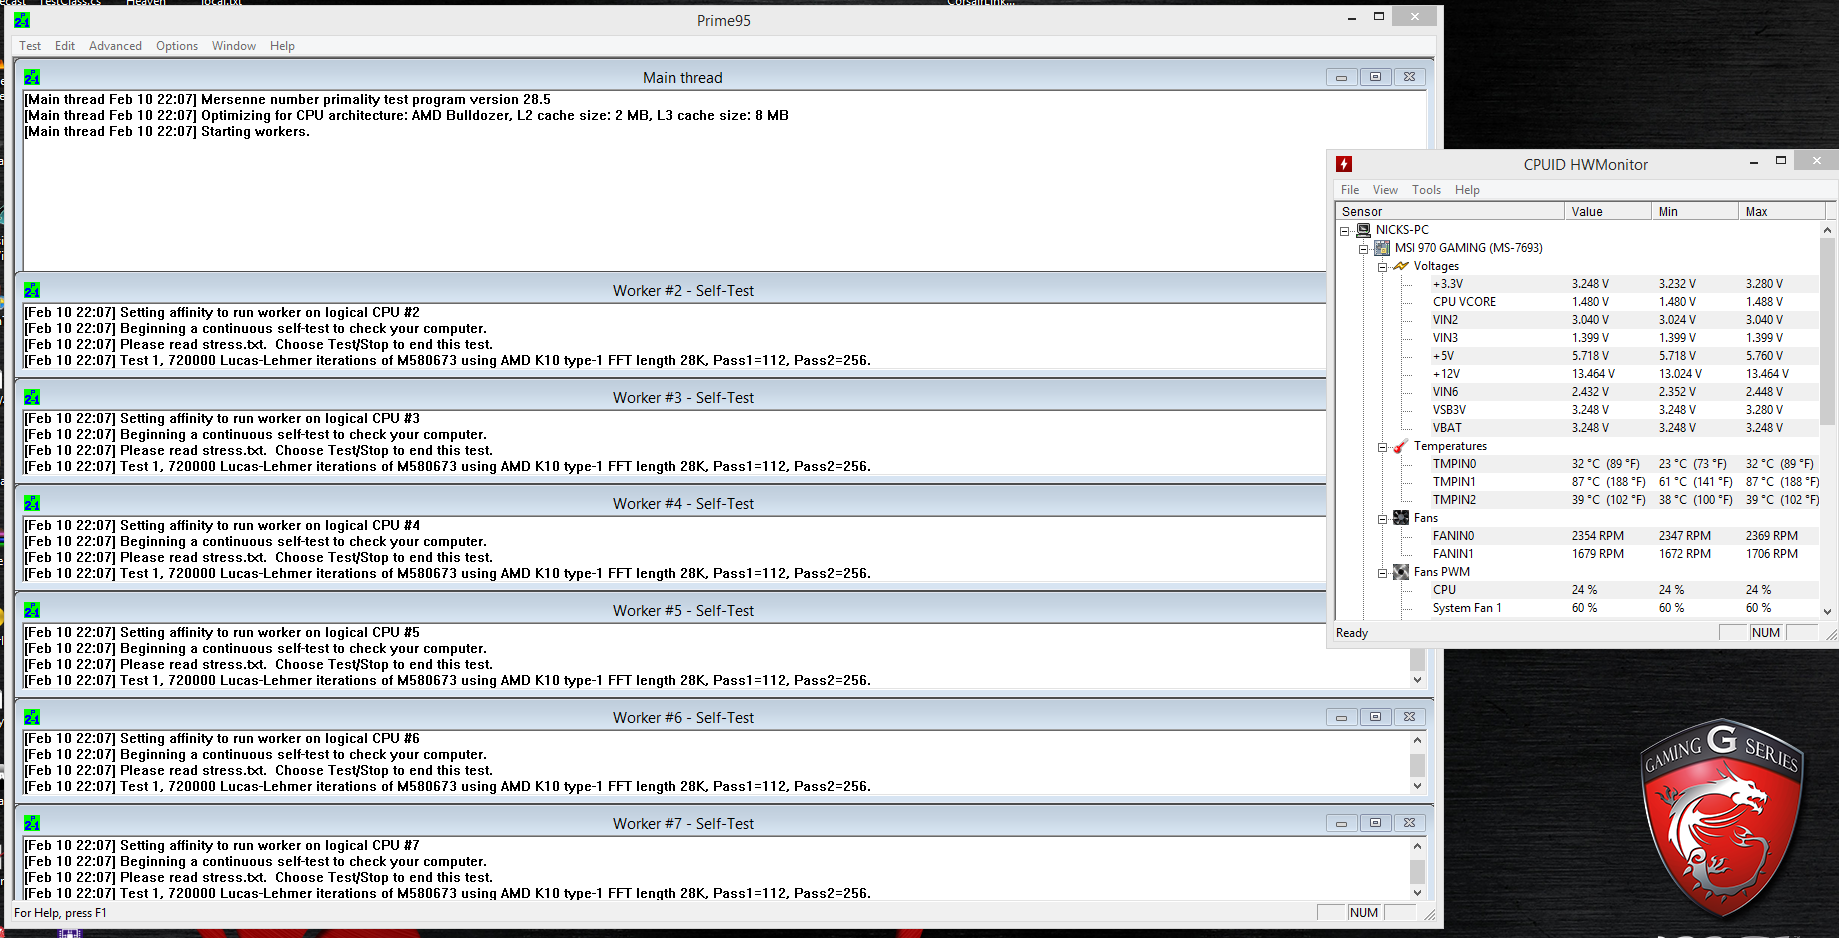This screenshot has height=938, width=1839.
Task: Select the FANIN1 fan row
Action: [1623, 554]
